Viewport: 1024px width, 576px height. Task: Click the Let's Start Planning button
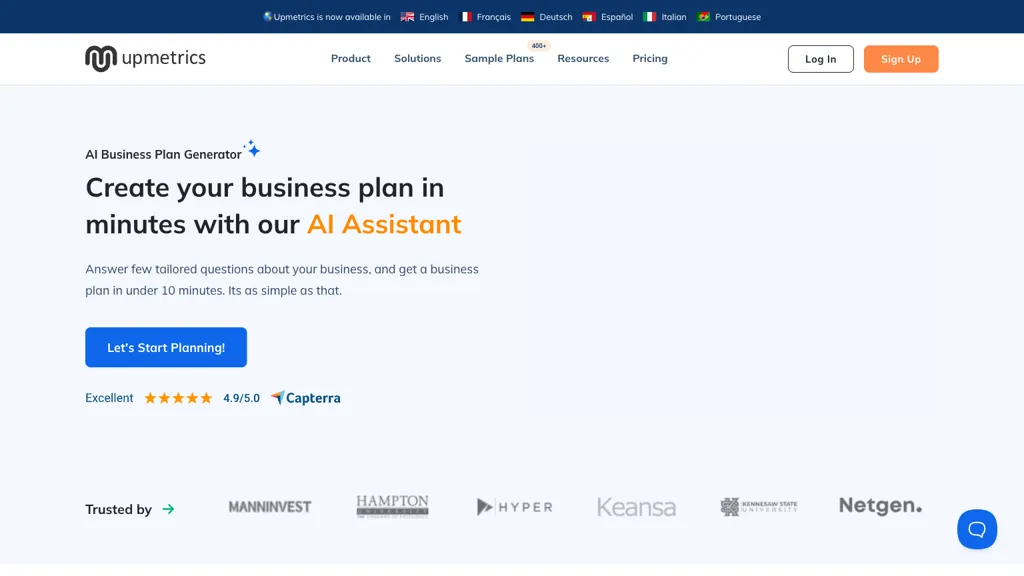click(x=166, y=347)
